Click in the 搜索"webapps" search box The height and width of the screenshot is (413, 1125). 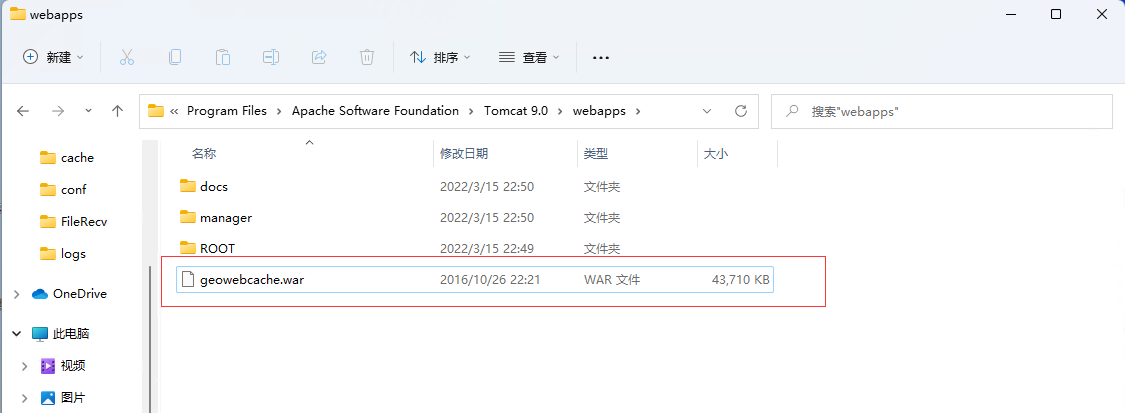coord(941,111)
